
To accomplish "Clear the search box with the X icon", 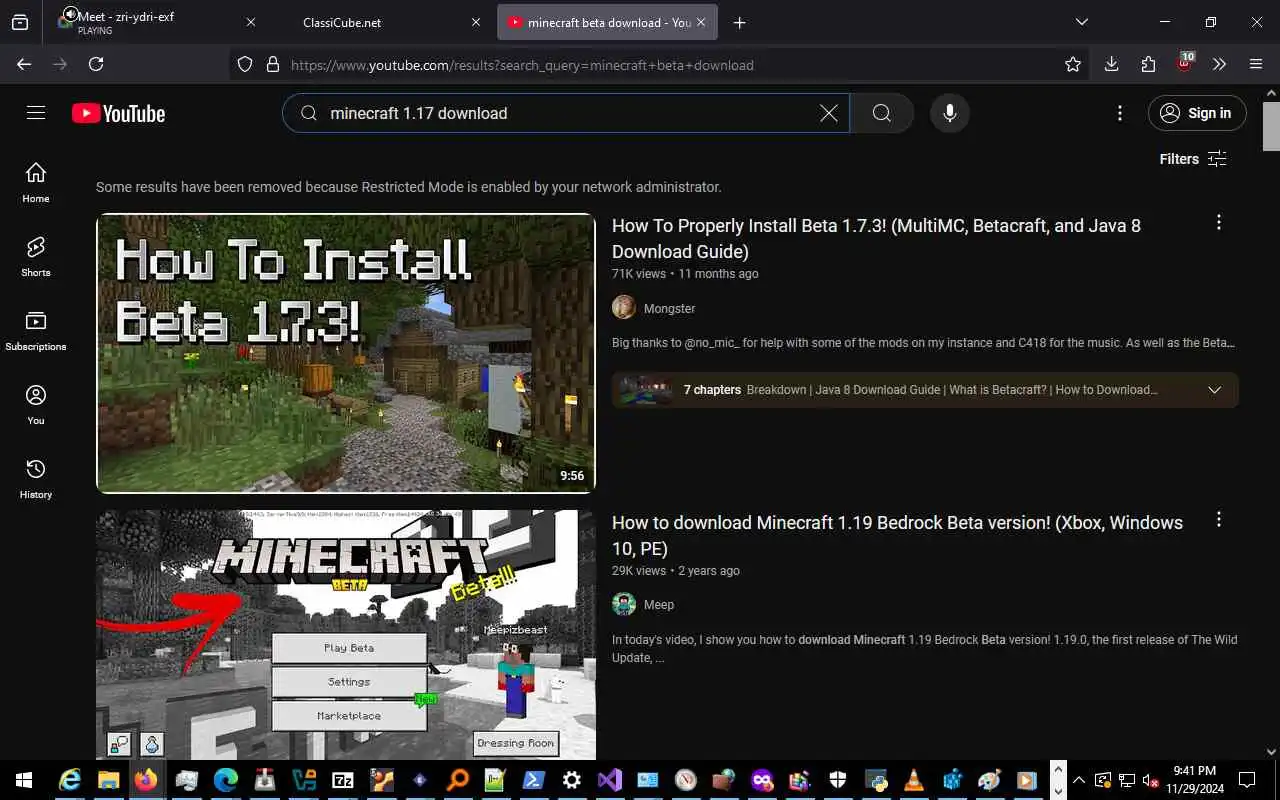I will point(829,113).
